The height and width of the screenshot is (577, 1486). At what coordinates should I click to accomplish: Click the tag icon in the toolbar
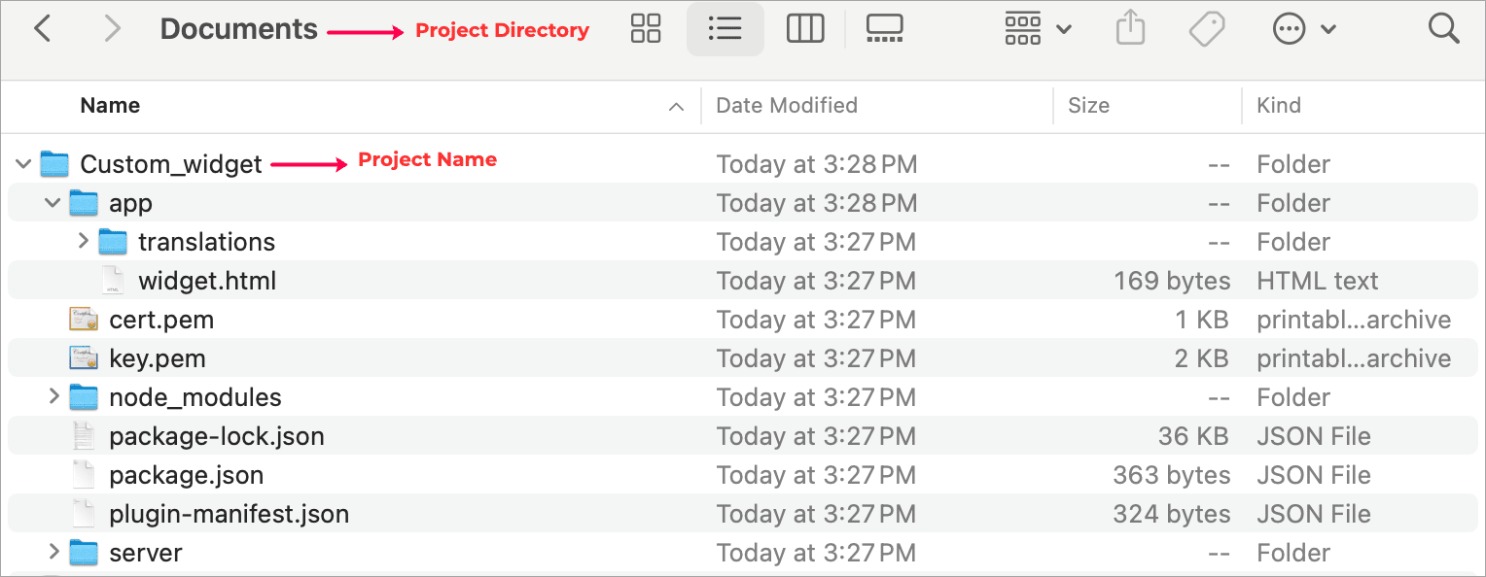point(1207,29)
